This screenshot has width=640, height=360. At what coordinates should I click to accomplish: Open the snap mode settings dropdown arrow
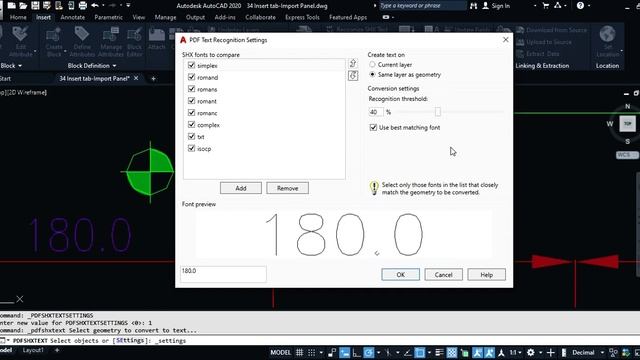point(321,353)
